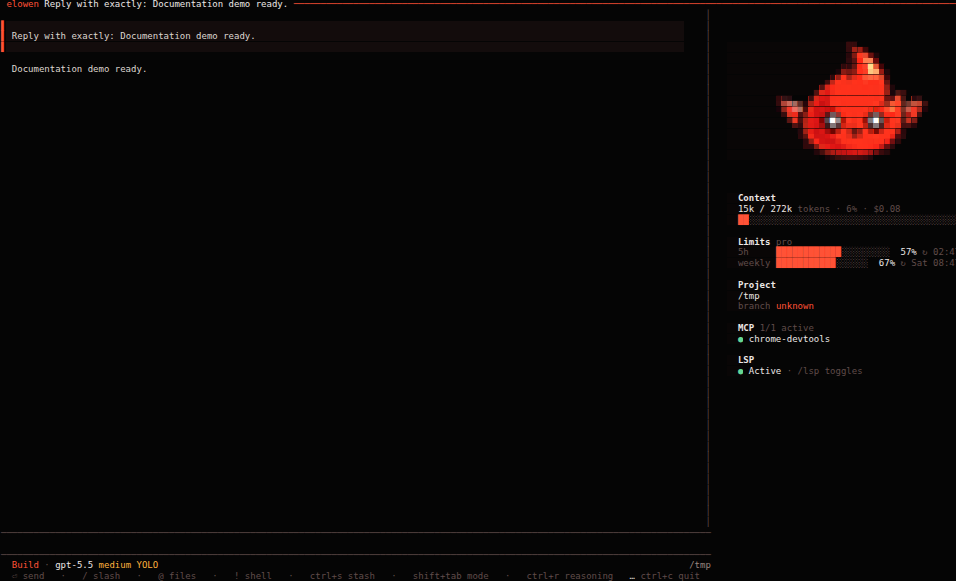956x581 pixels.
Task: Click the YOLO mode indicator
Action: 148,565
